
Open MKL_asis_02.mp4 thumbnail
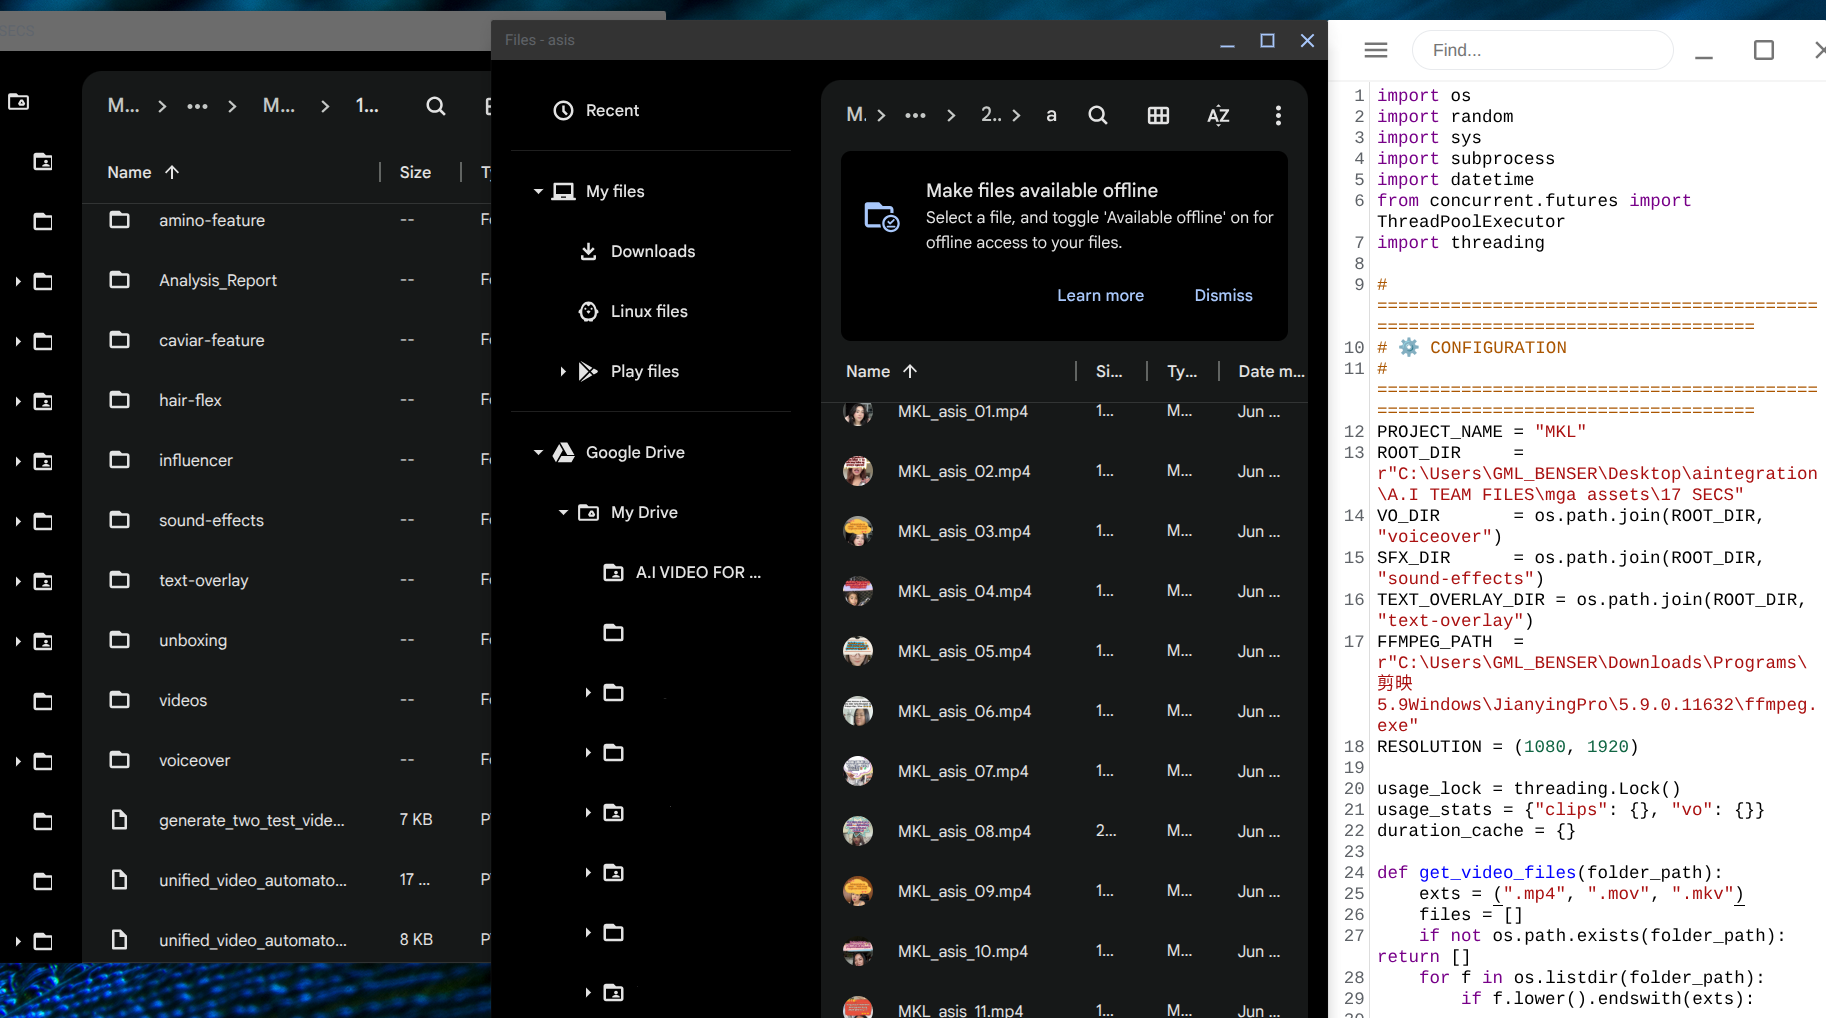click(858, 471)
